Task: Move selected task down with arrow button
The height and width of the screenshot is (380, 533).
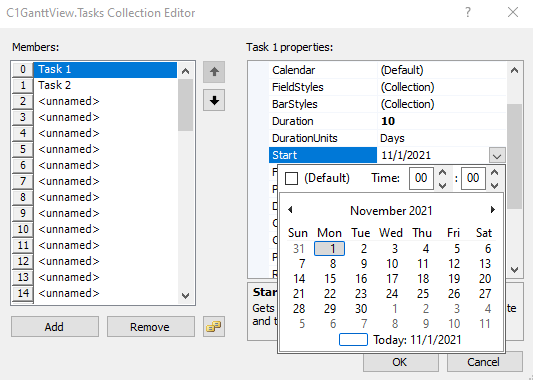Action: (x=214, y=100)
